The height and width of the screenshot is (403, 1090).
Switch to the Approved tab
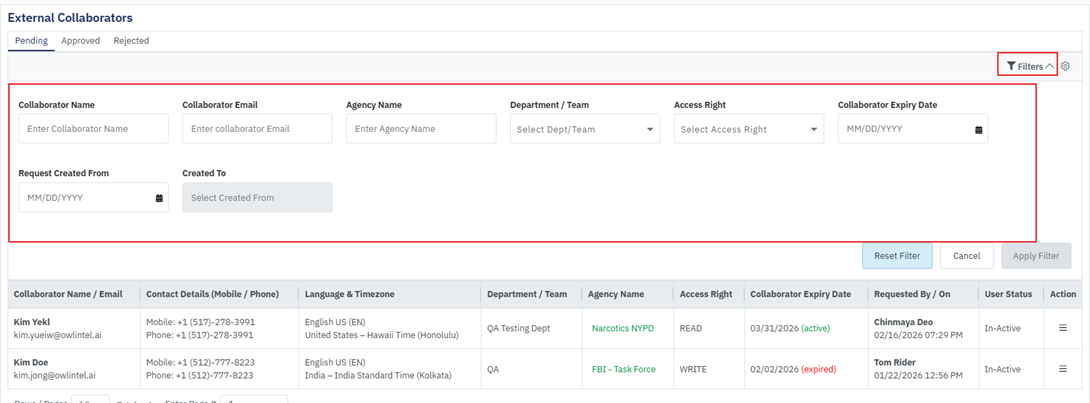click(x=80, y=41)
